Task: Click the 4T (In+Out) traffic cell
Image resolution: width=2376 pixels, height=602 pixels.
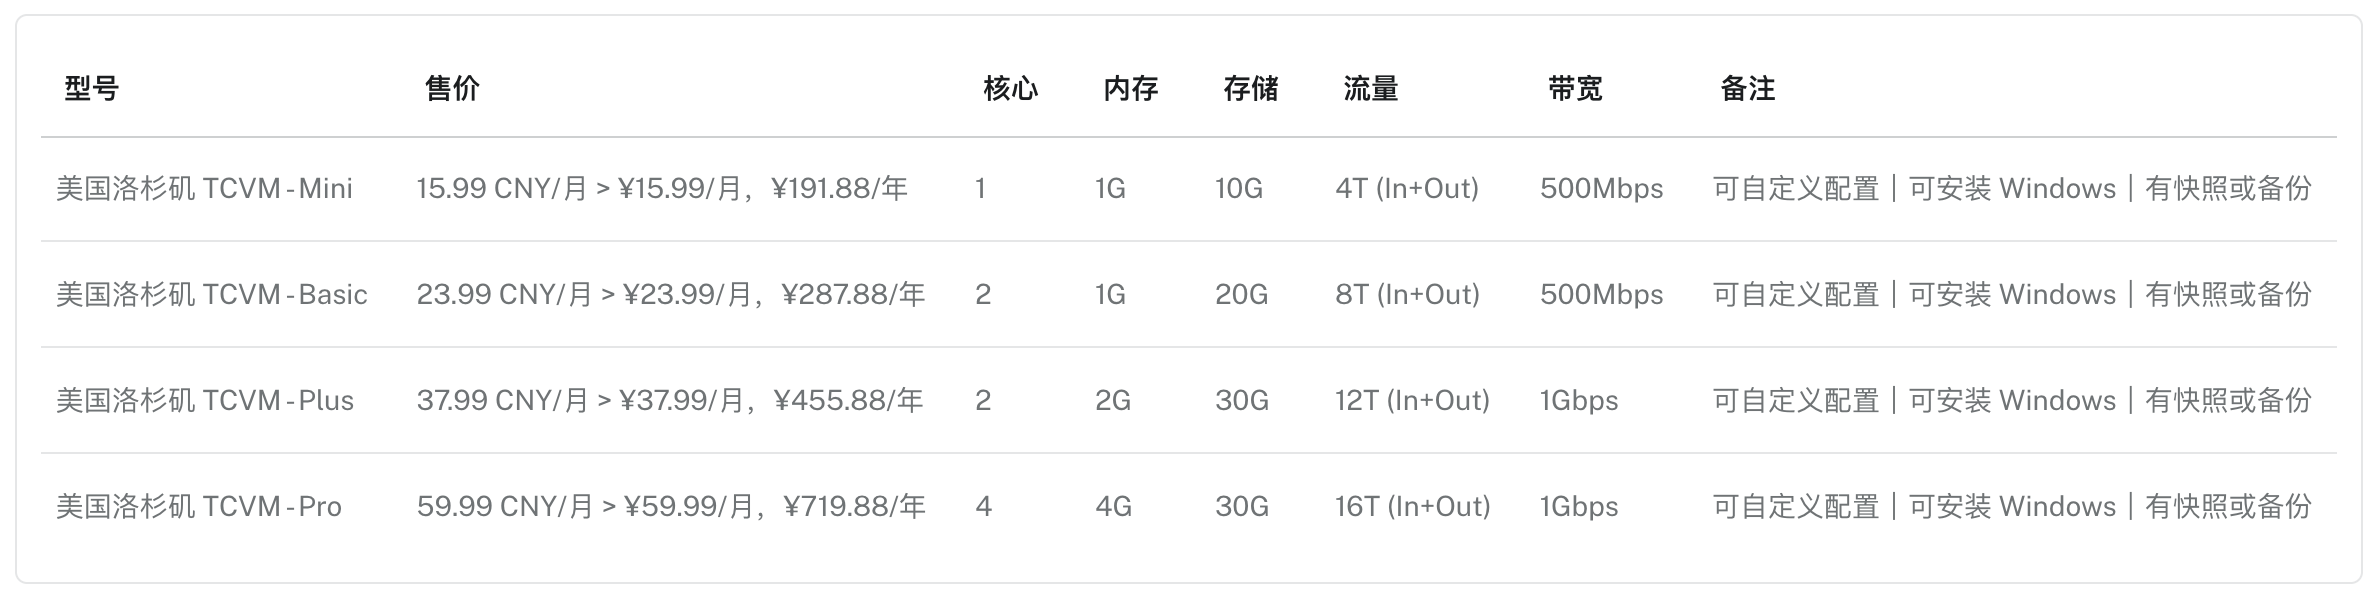Action: 1407,189
